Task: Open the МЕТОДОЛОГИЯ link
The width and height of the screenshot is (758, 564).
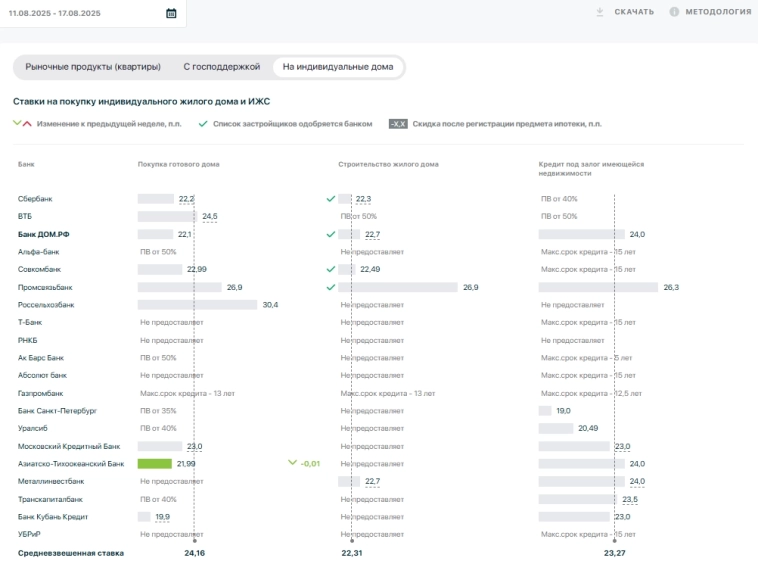Action: [x=717, y=12]
